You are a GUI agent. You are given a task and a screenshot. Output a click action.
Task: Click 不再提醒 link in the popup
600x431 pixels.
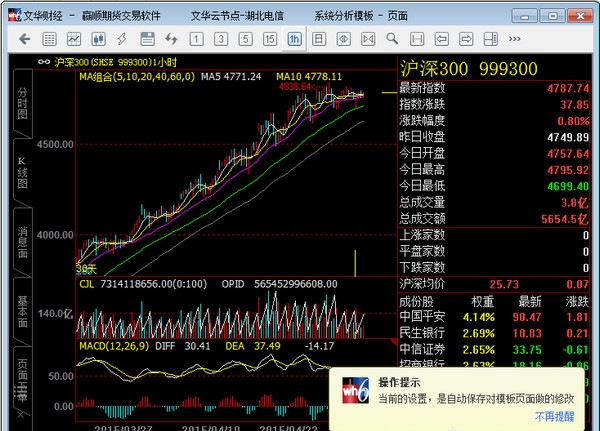point(554,416)
